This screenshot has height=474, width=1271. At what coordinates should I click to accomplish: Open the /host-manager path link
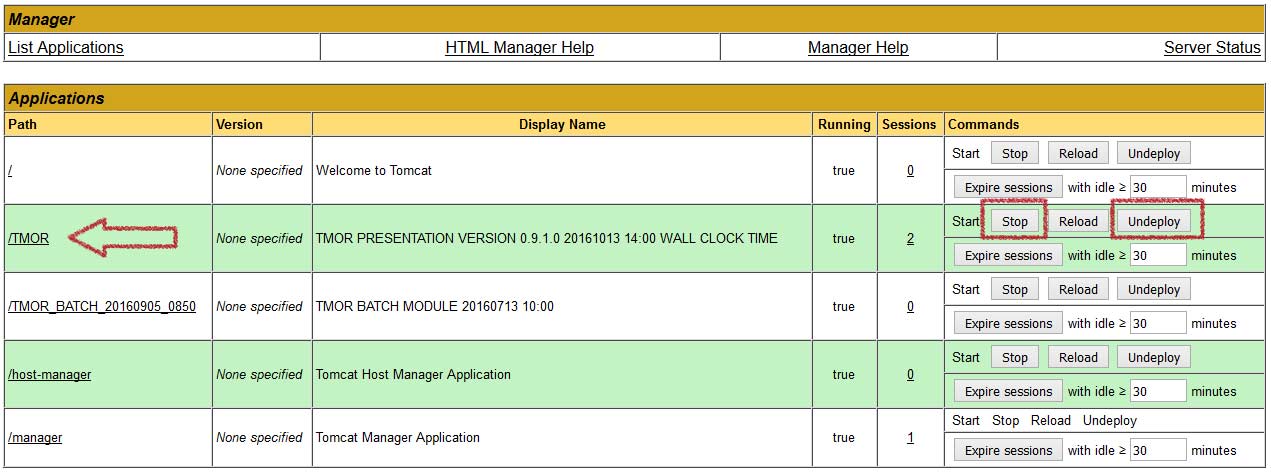(50, 374)
